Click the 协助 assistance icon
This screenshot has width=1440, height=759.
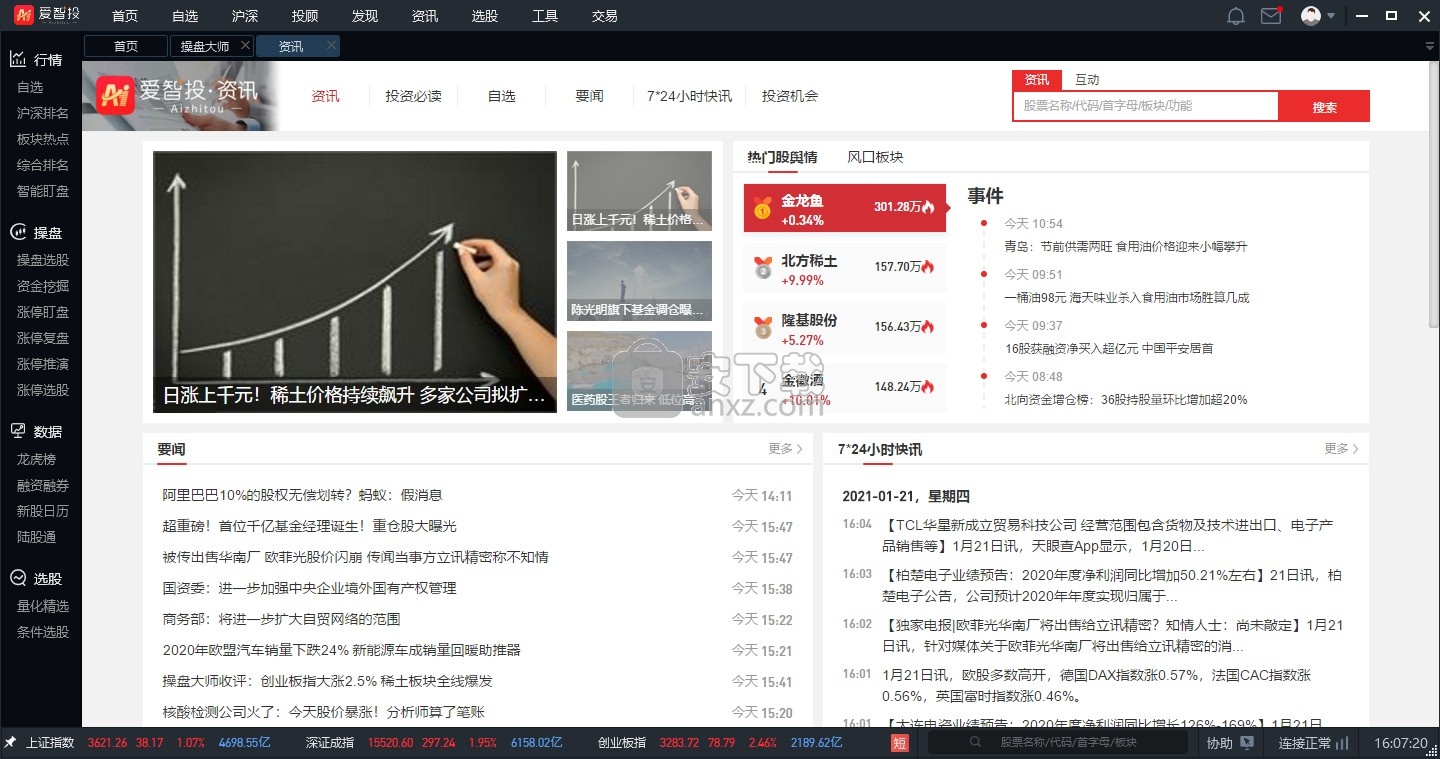coord(1247,743)
